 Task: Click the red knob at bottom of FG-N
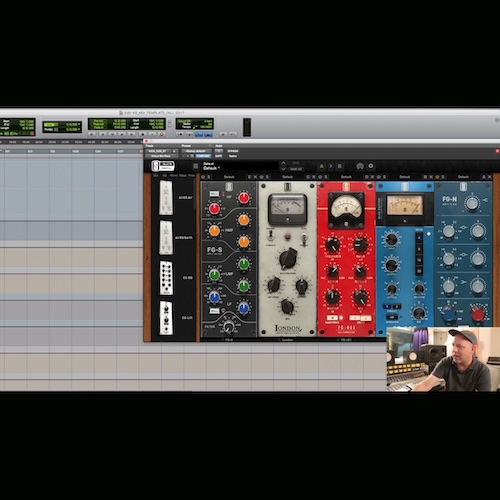(478, 314)
